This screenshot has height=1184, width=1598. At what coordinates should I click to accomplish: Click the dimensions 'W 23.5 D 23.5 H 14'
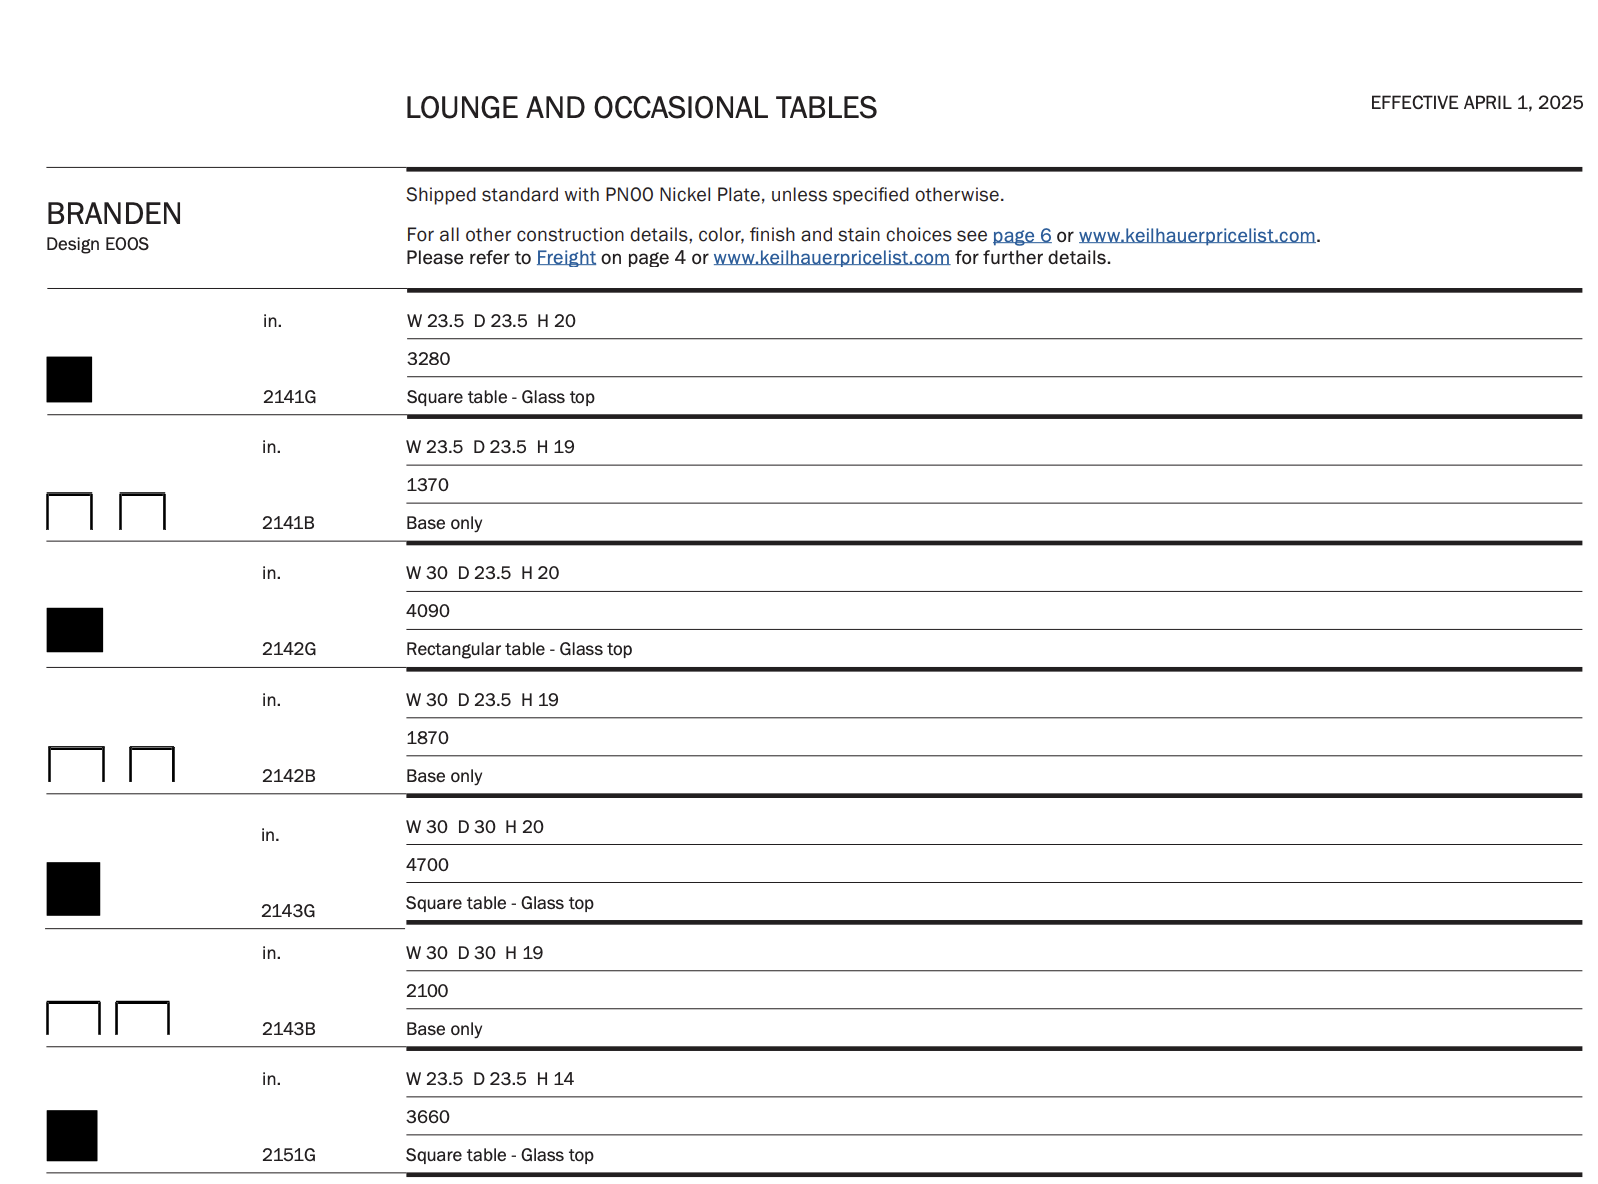[490, 1079]
